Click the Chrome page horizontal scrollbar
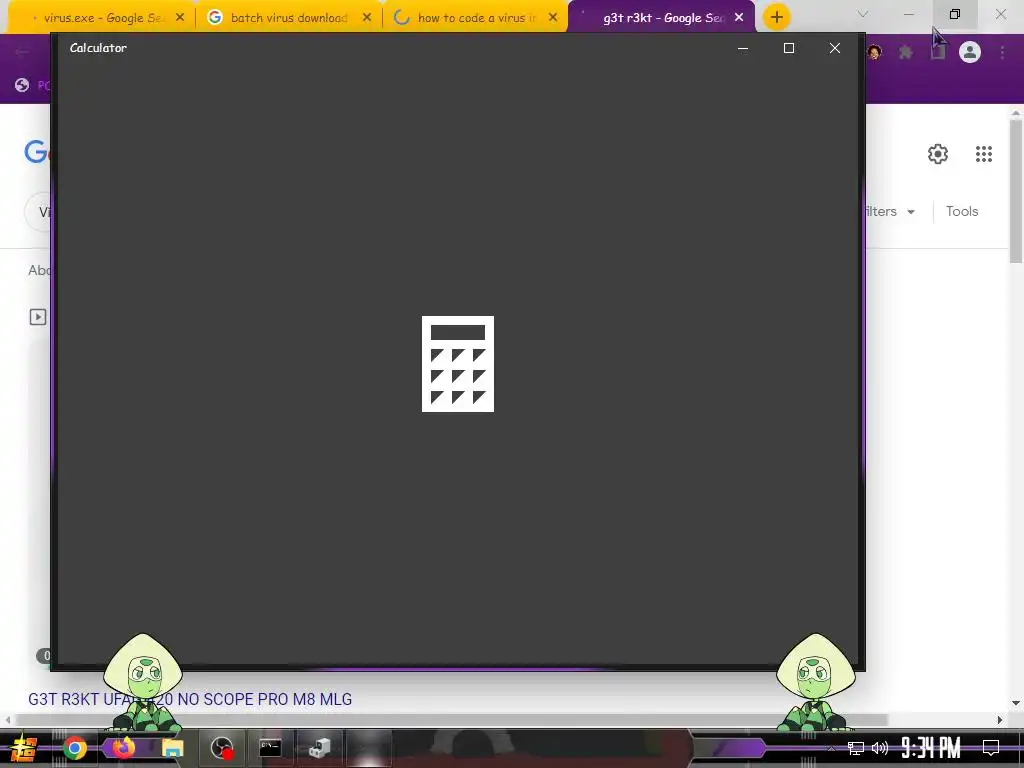Image resolution: width=1024 pixels, height=768 pixels. coord(452,720)
